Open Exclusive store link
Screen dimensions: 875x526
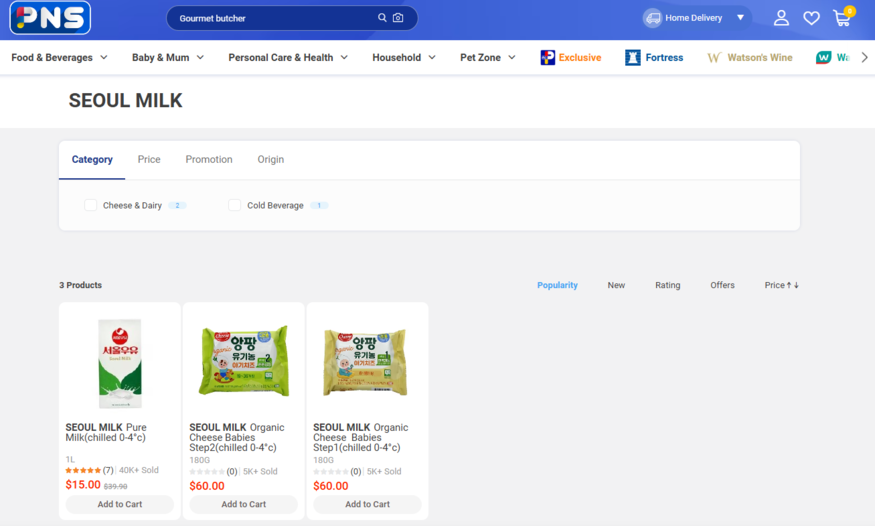(x=580, y=57)
